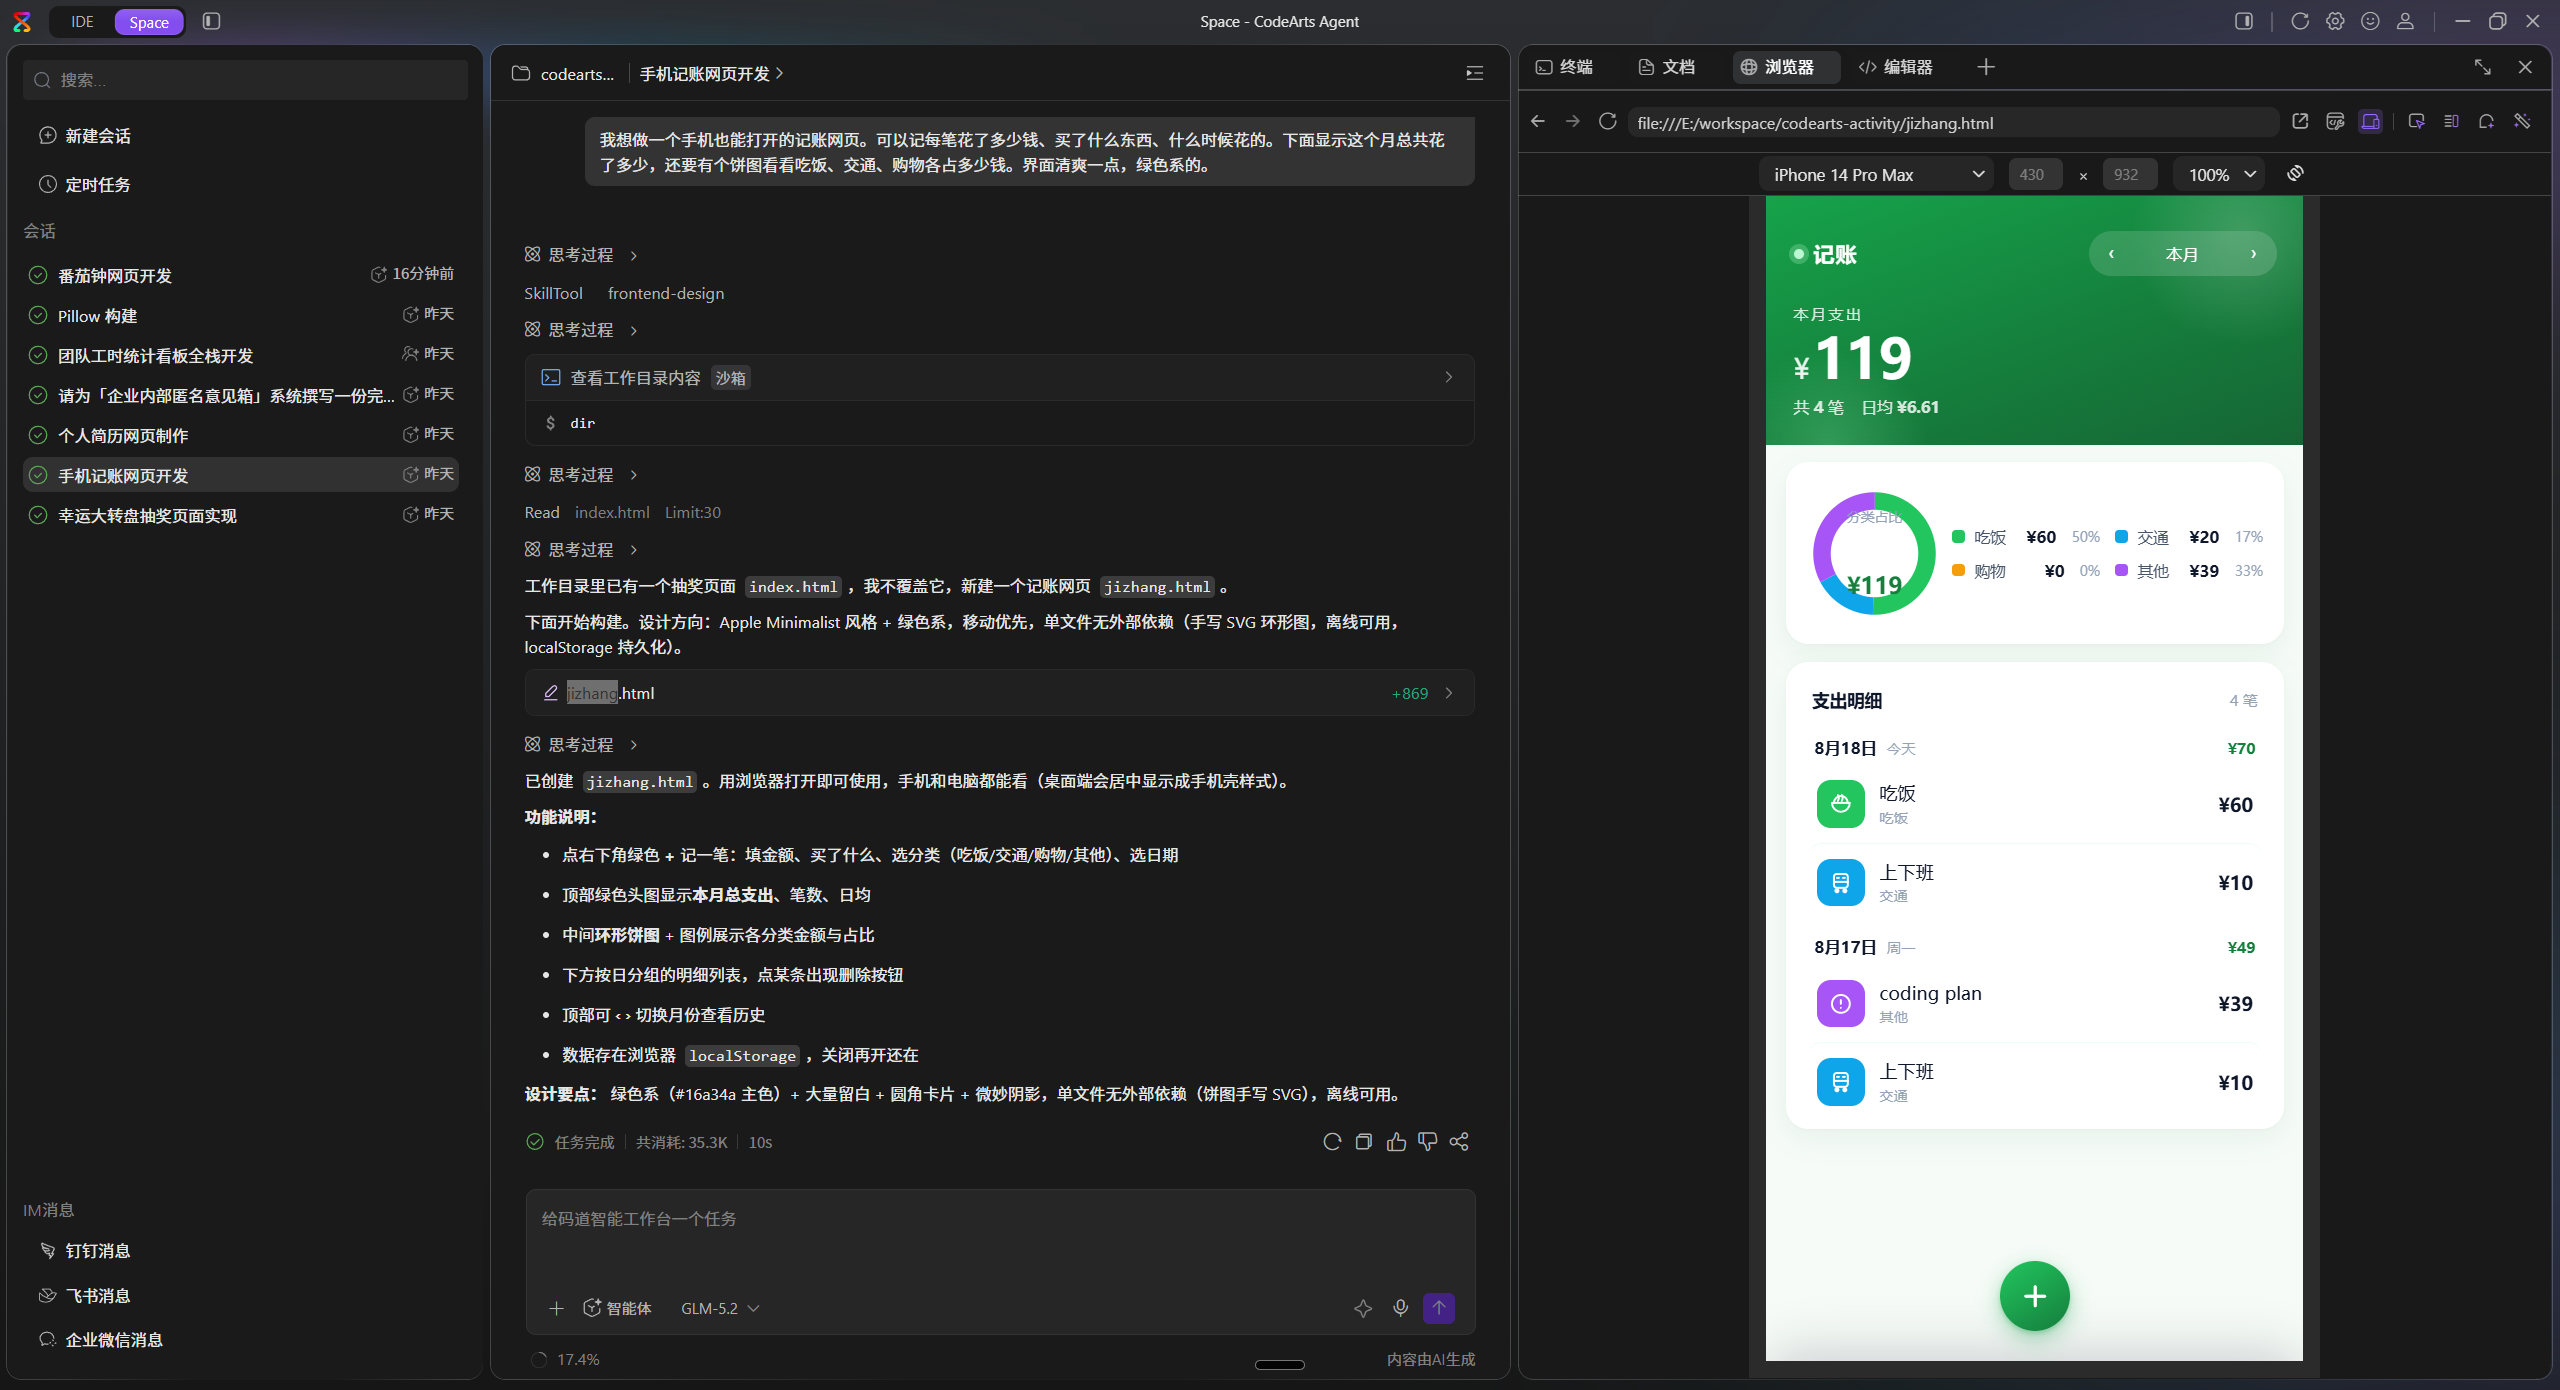Open the 智能体 agent selector
The width and height of the screenshot is (2560, 1390).
tap(617, 1308)
